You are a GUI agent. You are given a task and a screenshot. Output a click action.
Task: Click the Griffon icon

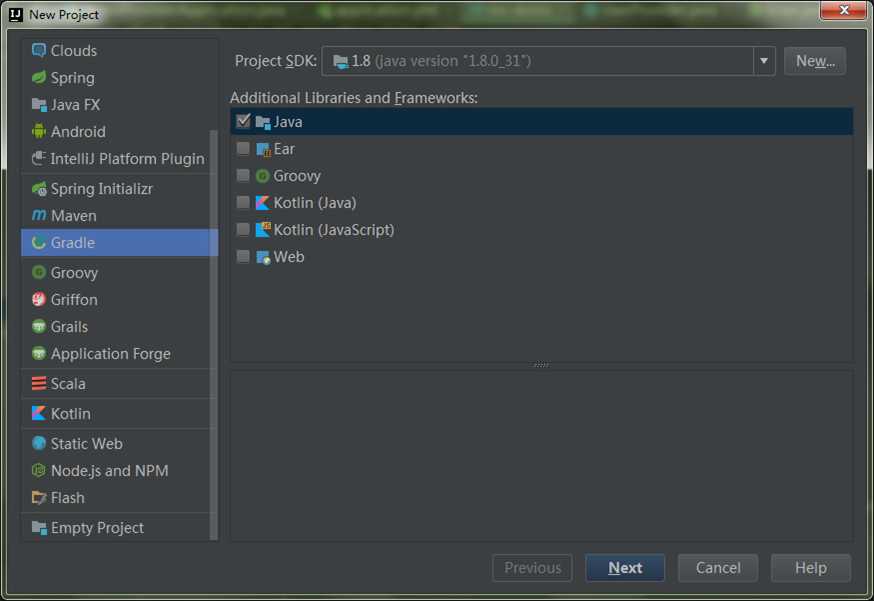[x=38, y=299]
